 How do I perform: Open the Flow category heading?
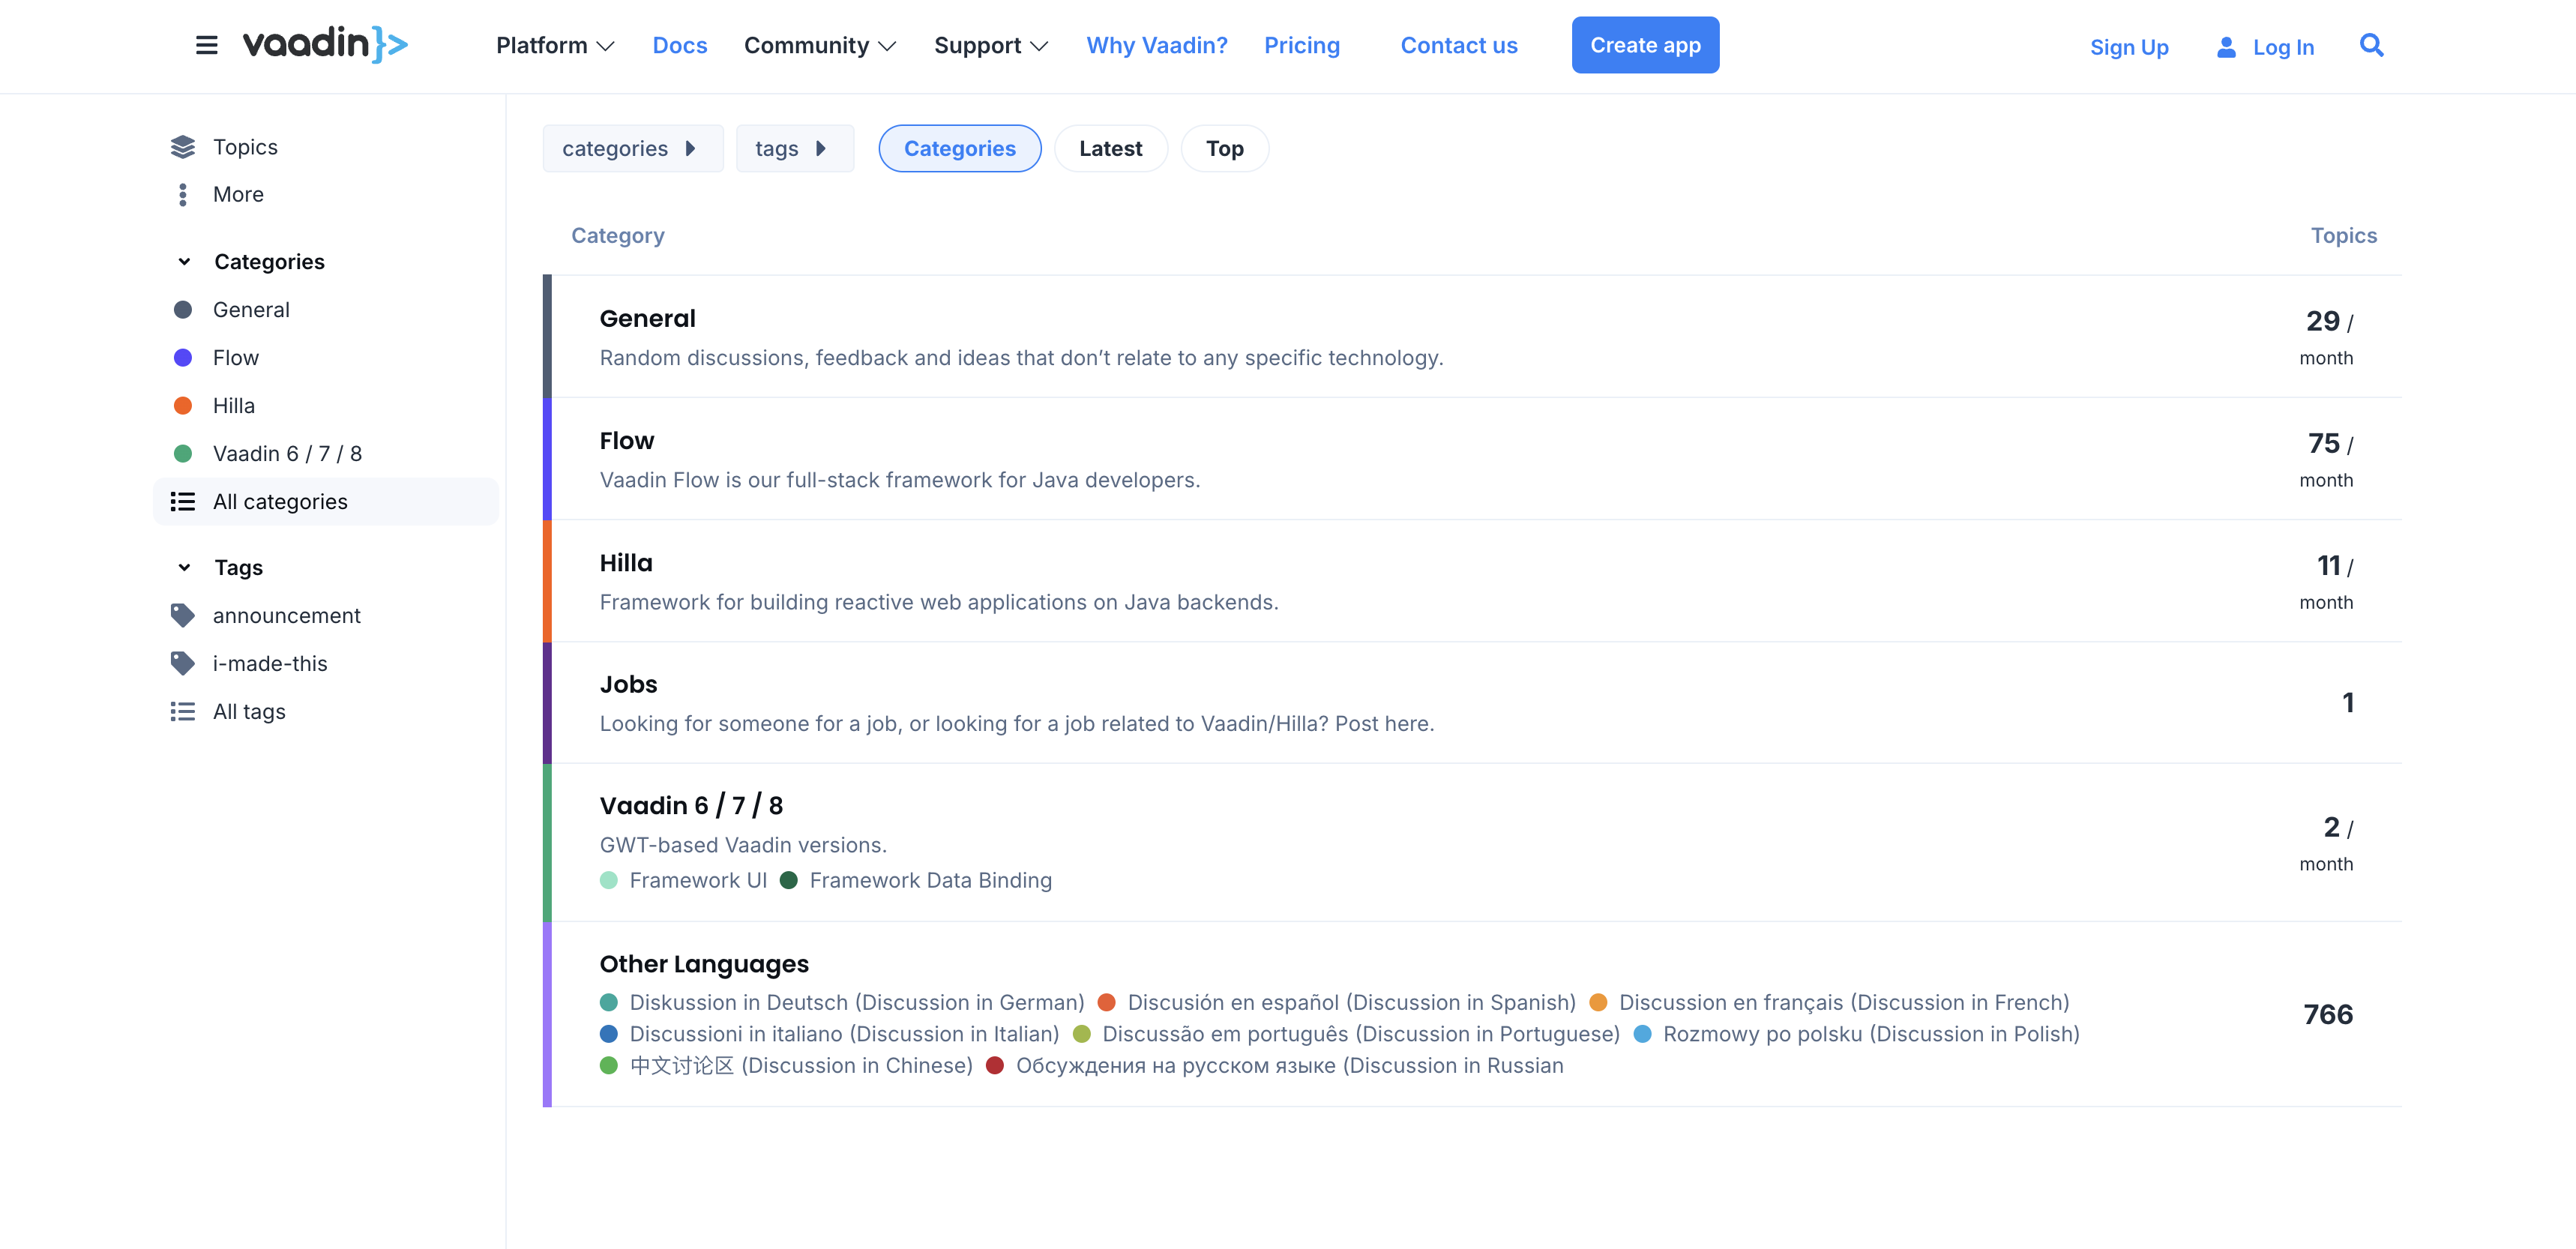point(627,441)
